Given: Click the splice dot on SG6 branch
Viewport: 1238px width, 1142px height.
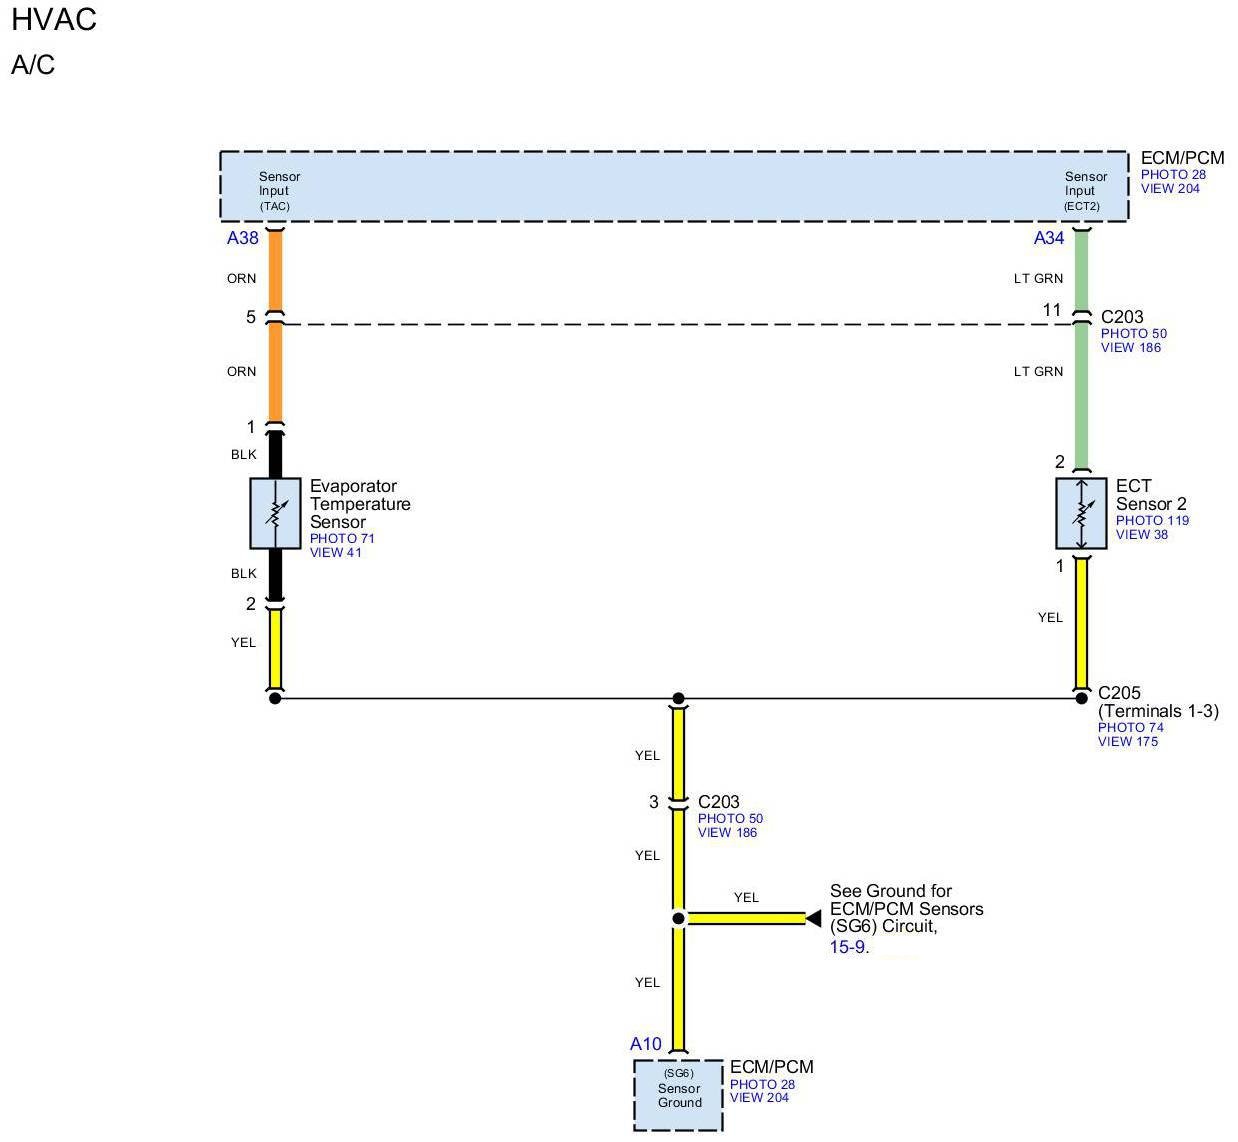Looking at the screenshot, I should pos(678,918).
